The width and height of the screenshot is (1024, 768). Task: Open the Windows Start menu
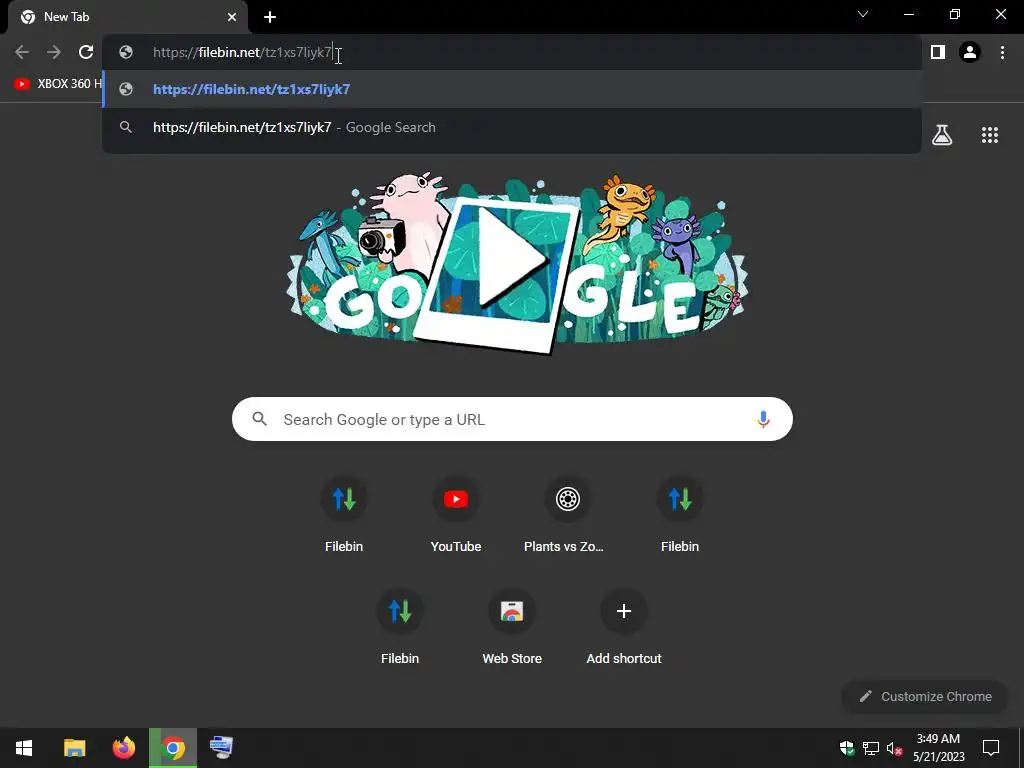coord(24,748)
